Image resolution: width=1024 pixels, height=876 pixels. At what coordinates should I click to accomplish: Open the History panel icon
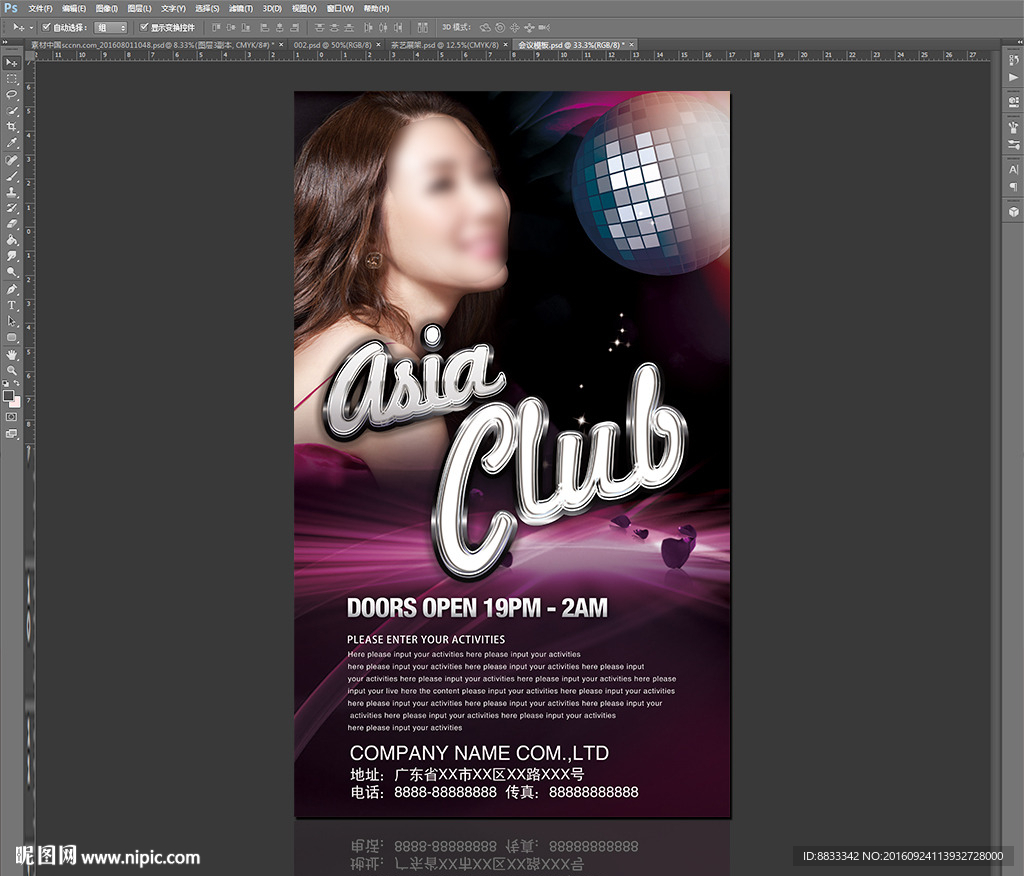click(x=1014, y=61)
